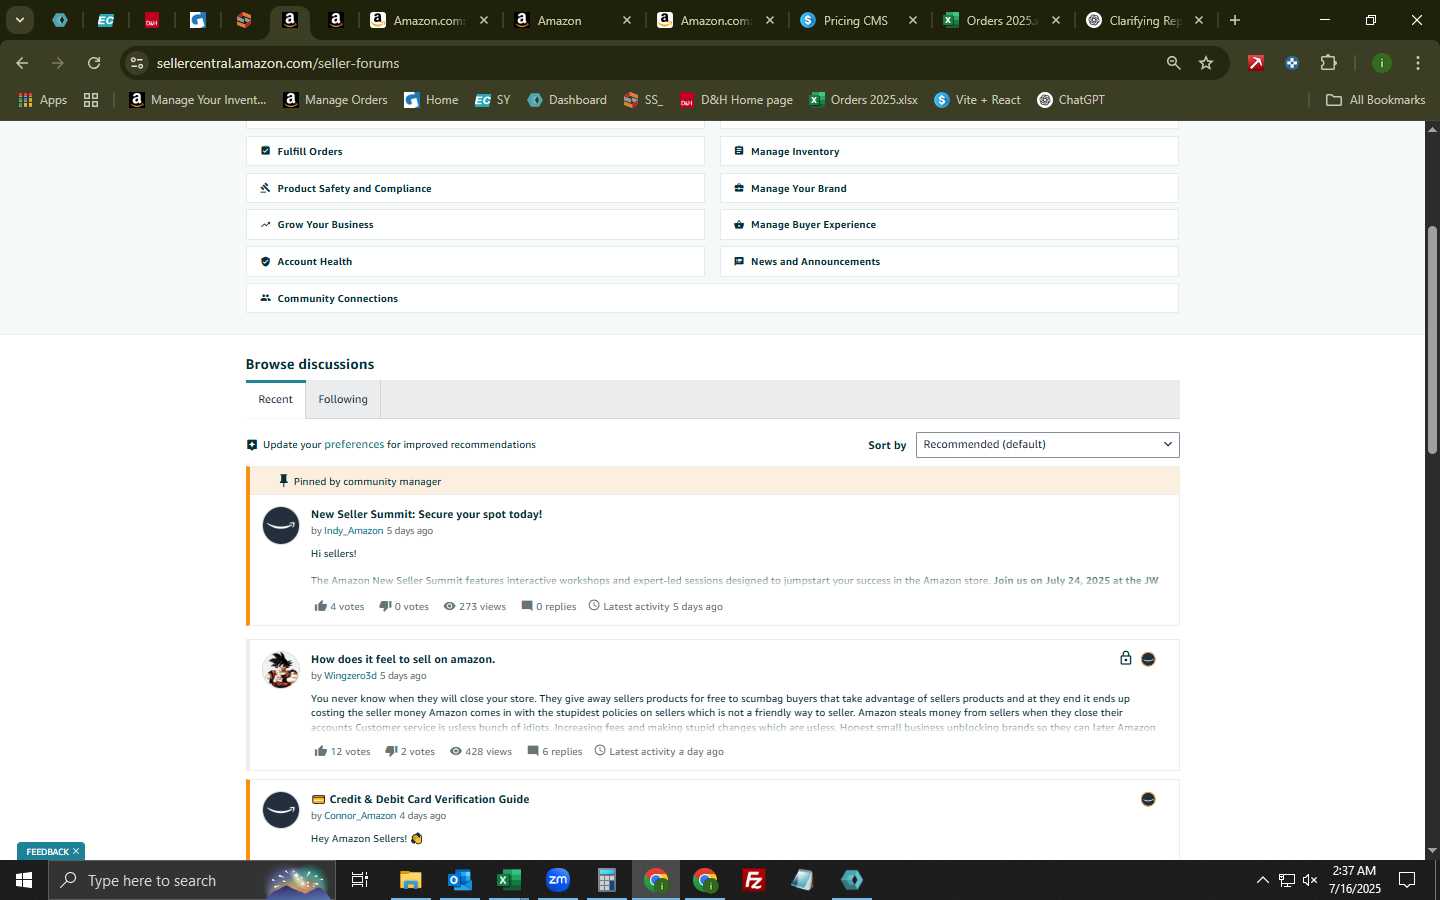Expand the Sort by dropdown
1440x900 pixels.
[x=1047, y=444]
